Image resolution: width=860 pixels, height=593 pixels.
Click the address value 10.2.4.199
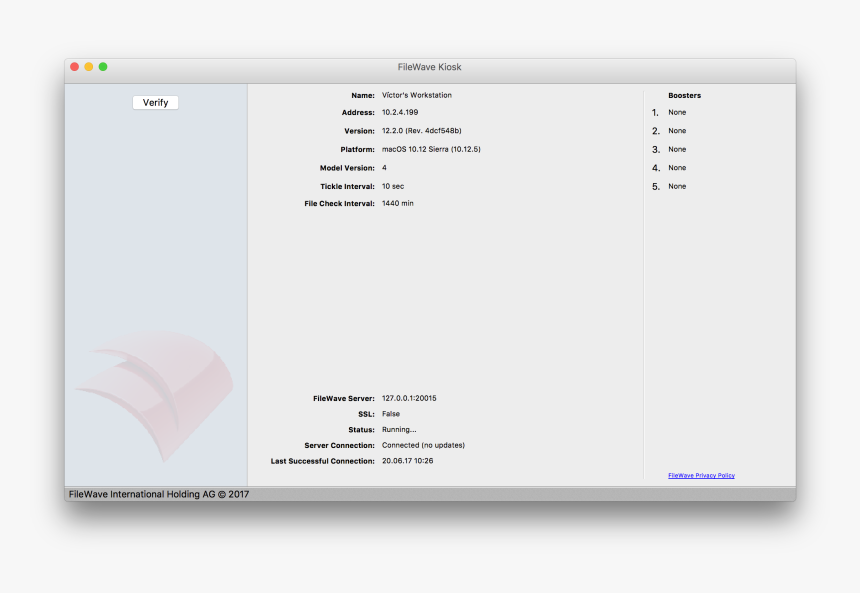click(x=400, y=112)
